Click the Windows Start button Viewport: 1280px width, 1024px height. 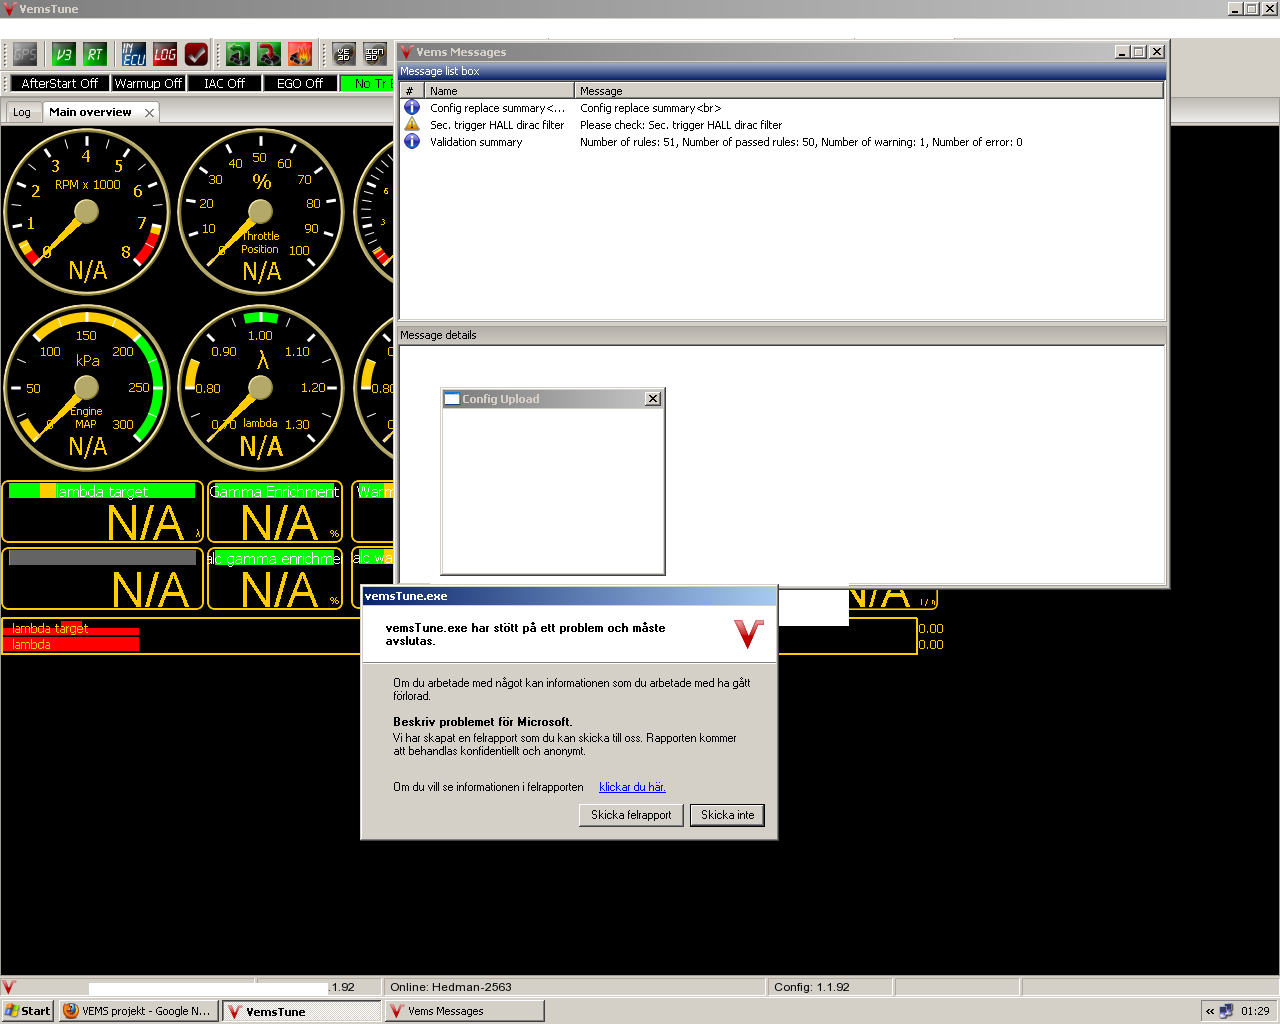click(27, 1011)
